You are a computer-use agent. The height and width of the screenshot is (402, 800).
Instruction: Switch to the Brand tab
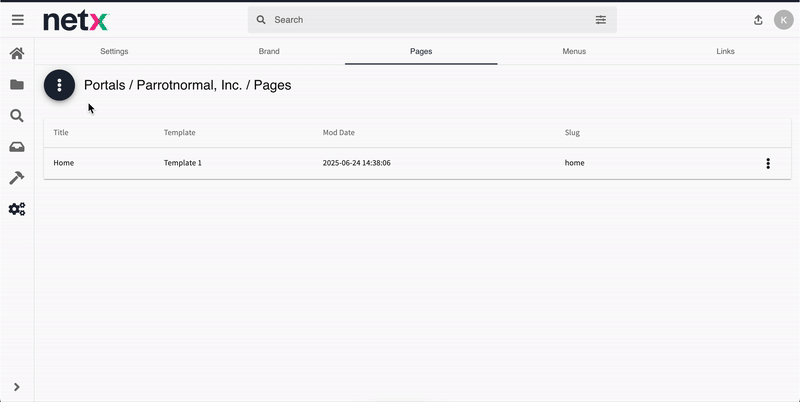[269, 51]
